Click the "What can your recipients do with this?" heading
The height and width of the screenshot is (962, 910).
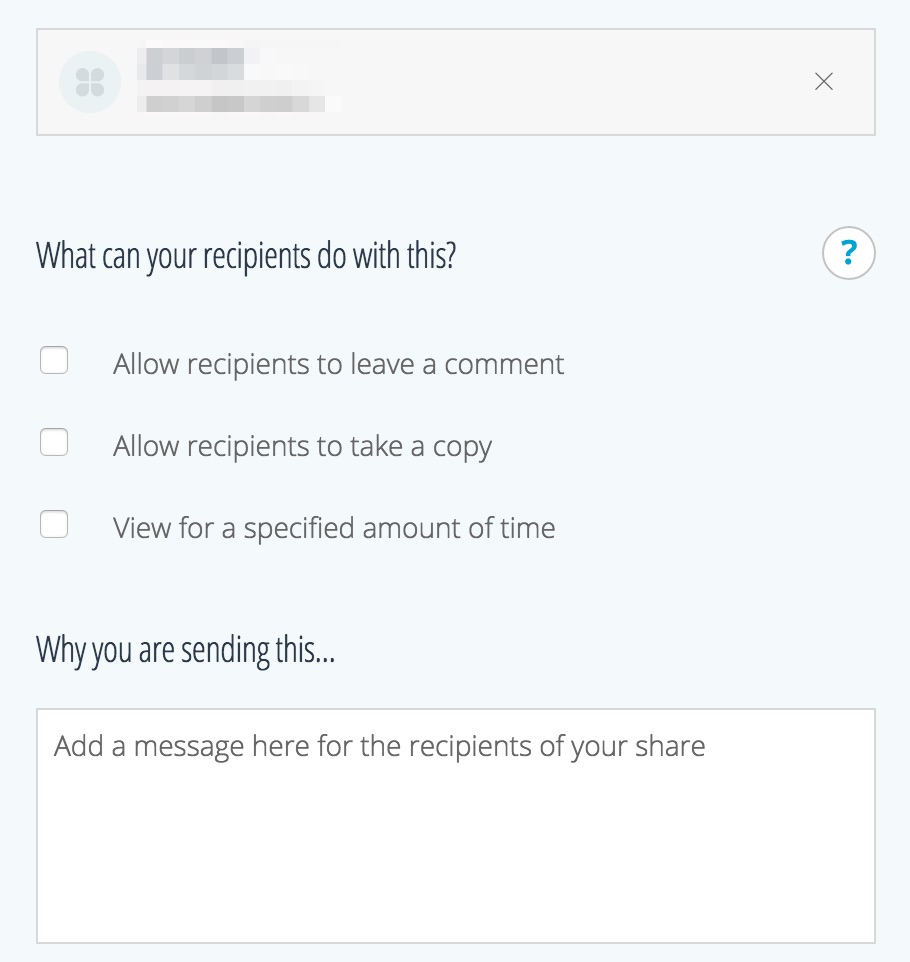click(x=246, y=256)
